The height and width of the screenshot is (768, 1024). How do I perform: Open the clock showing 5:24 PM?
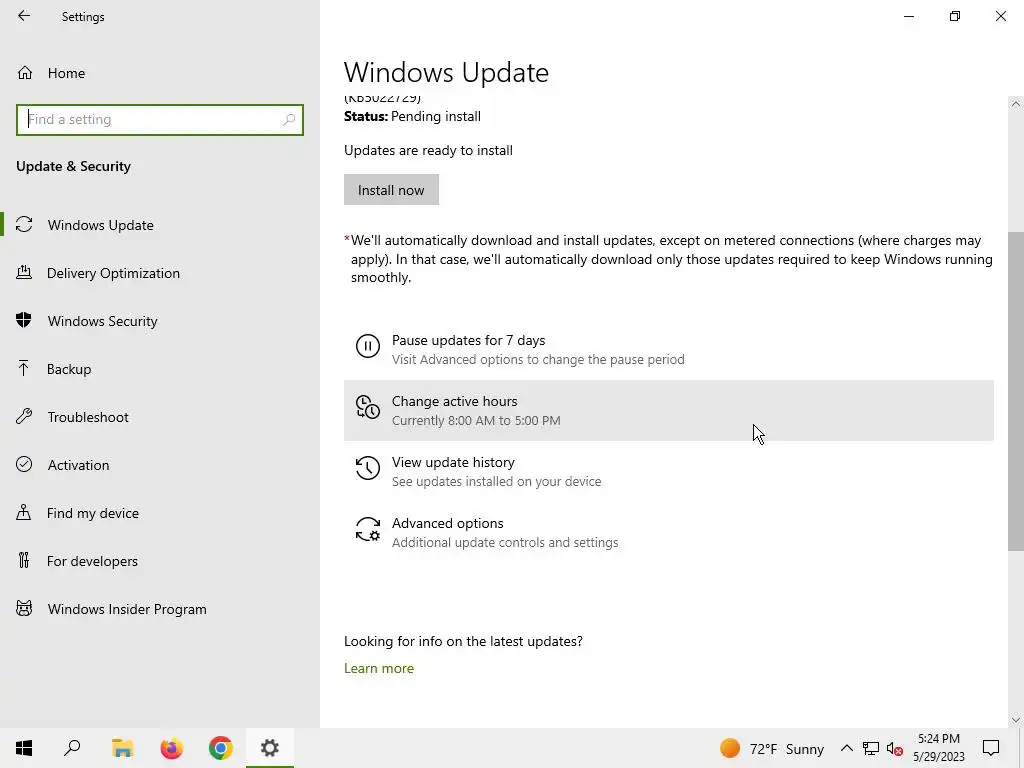pyautogui.click(x=938, y=748)
